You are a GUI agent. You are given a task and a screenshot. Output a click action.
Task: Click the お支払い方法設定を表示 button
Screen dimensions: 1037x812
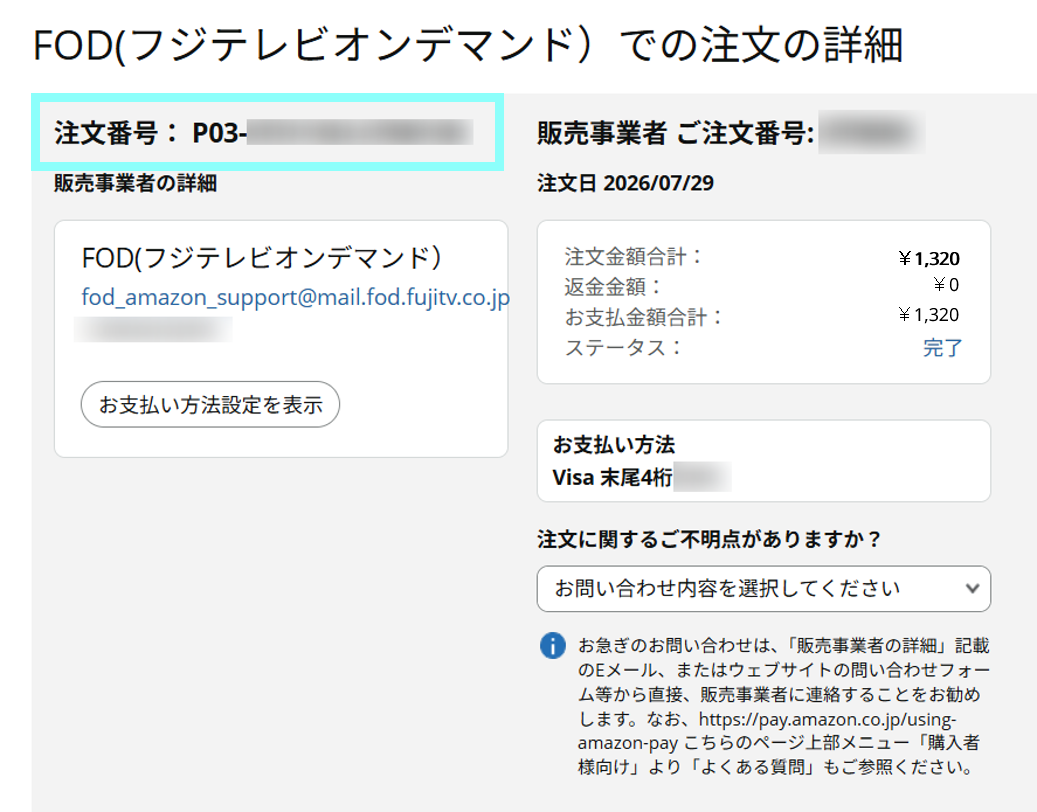click(210, 404)
